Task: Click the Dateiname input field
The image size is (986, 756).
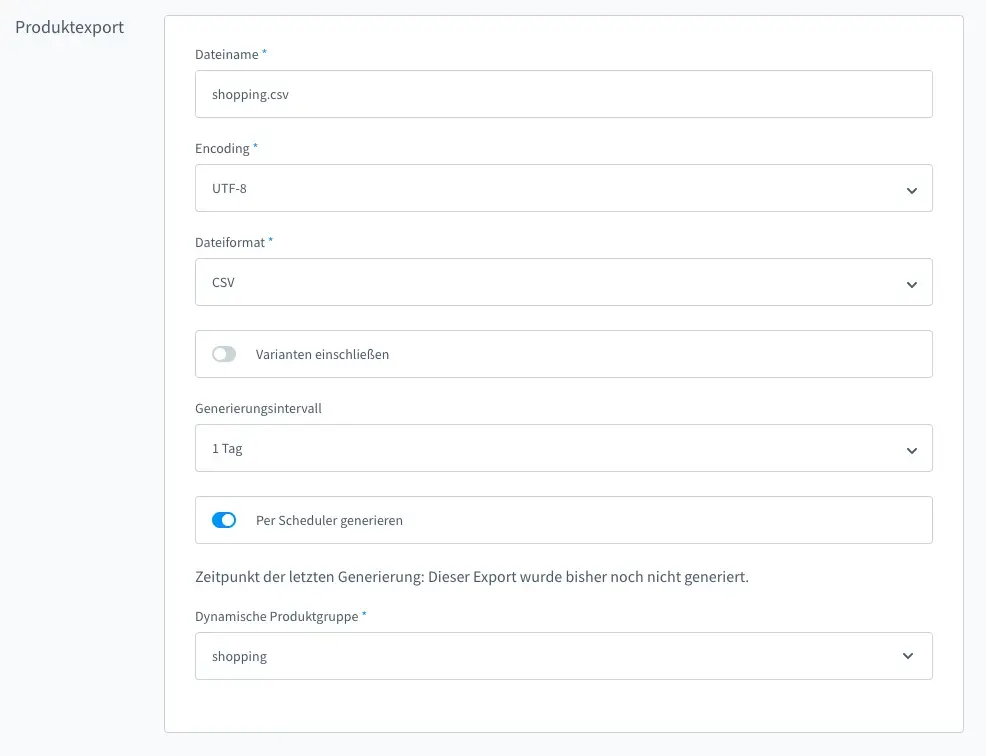Action: pos(563,94)
